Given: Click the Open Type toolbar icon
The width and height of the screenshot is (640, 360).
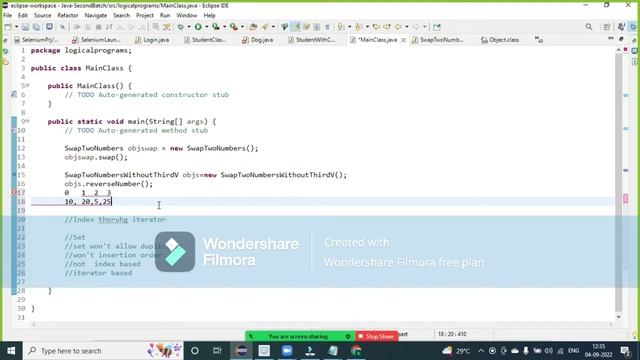Looking at the screenshot, I should click(x=253, y=27).
